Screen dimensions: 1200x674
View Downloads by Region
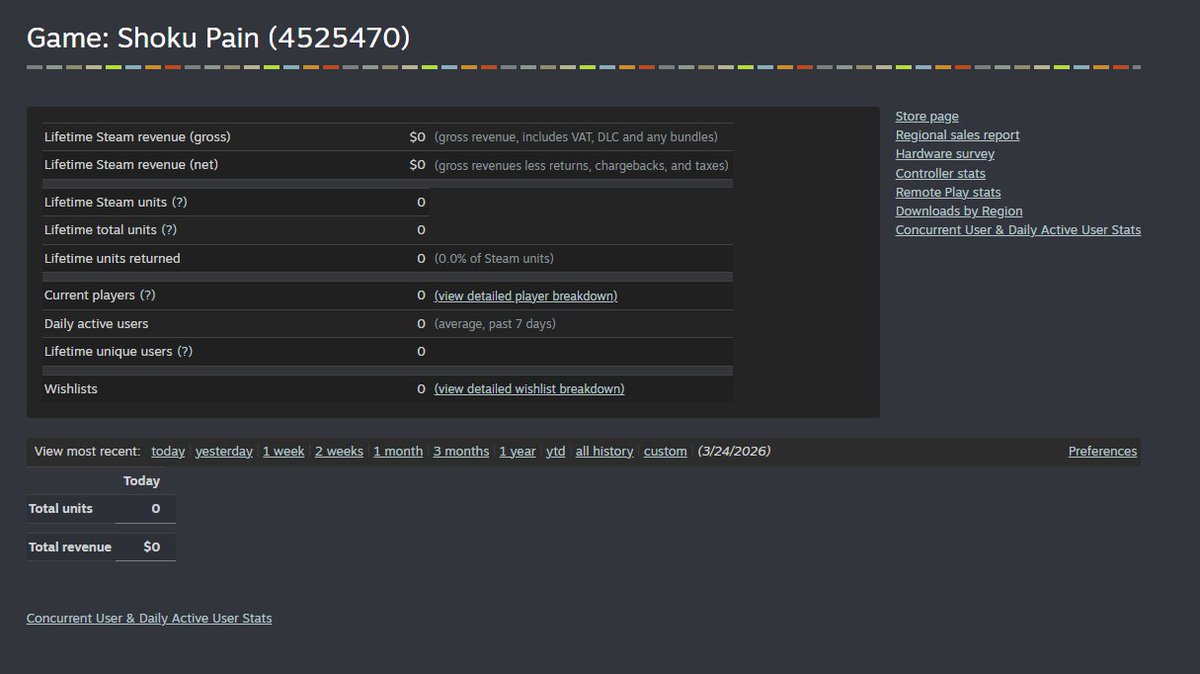pos(958,211)
